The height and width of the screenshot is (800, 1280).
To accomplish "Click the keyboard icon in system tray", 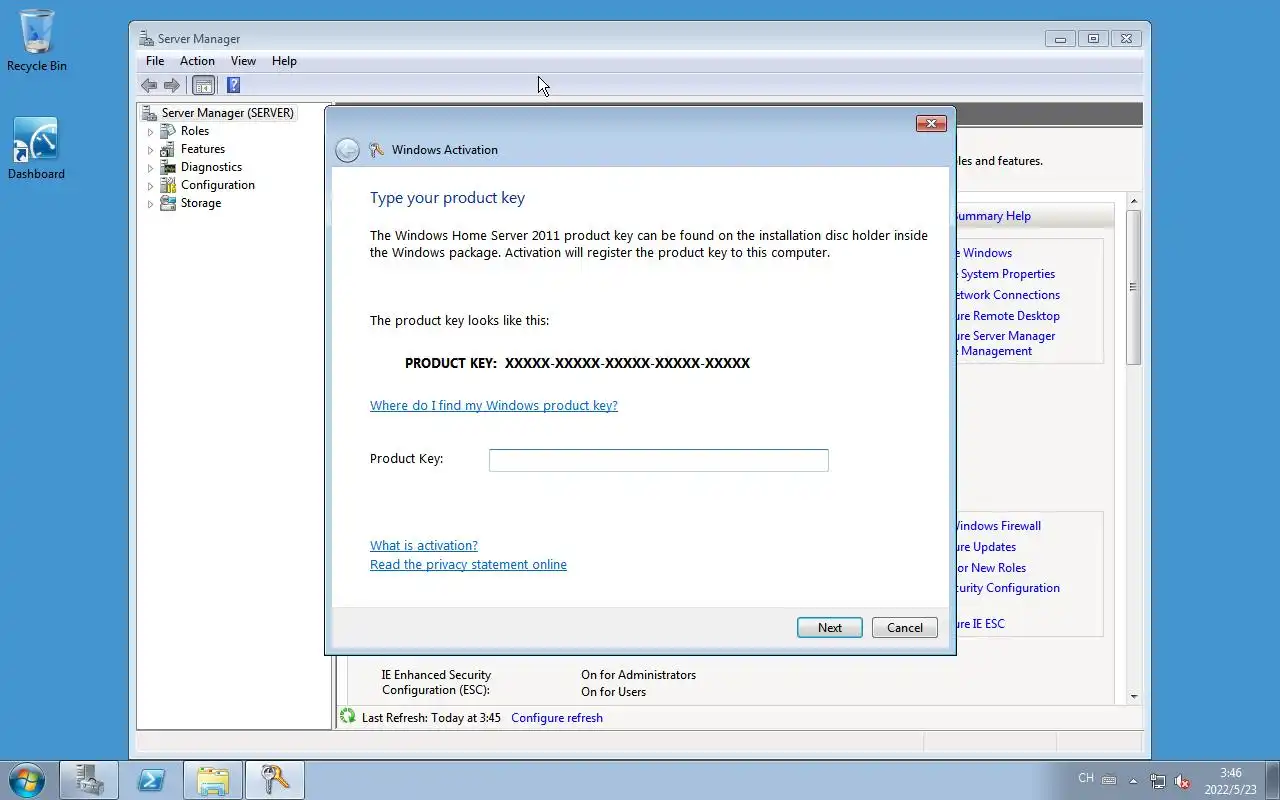I will [x=1109, y=780].
